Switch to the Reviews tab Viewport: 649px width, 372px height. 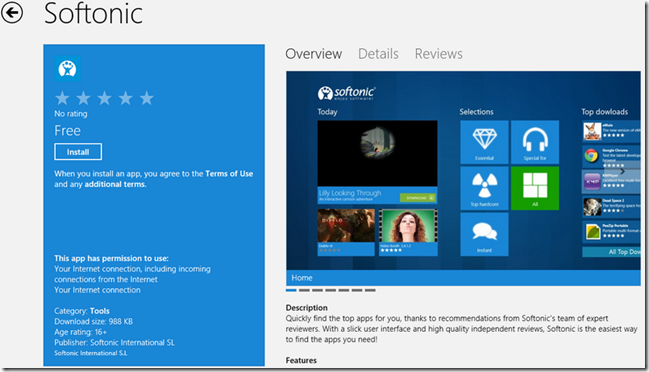(x=439, y=54)
